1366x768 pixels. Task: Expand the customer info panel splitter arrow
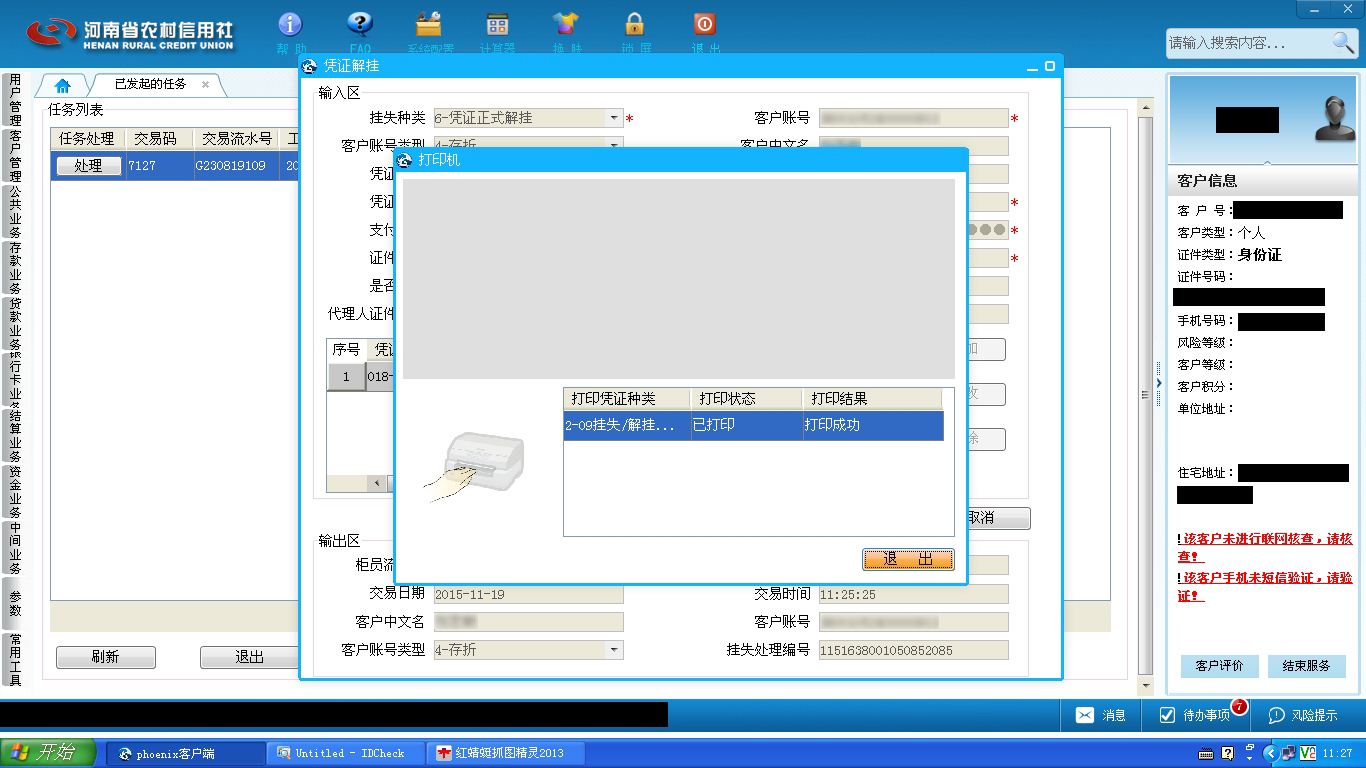click(1159, 383)
